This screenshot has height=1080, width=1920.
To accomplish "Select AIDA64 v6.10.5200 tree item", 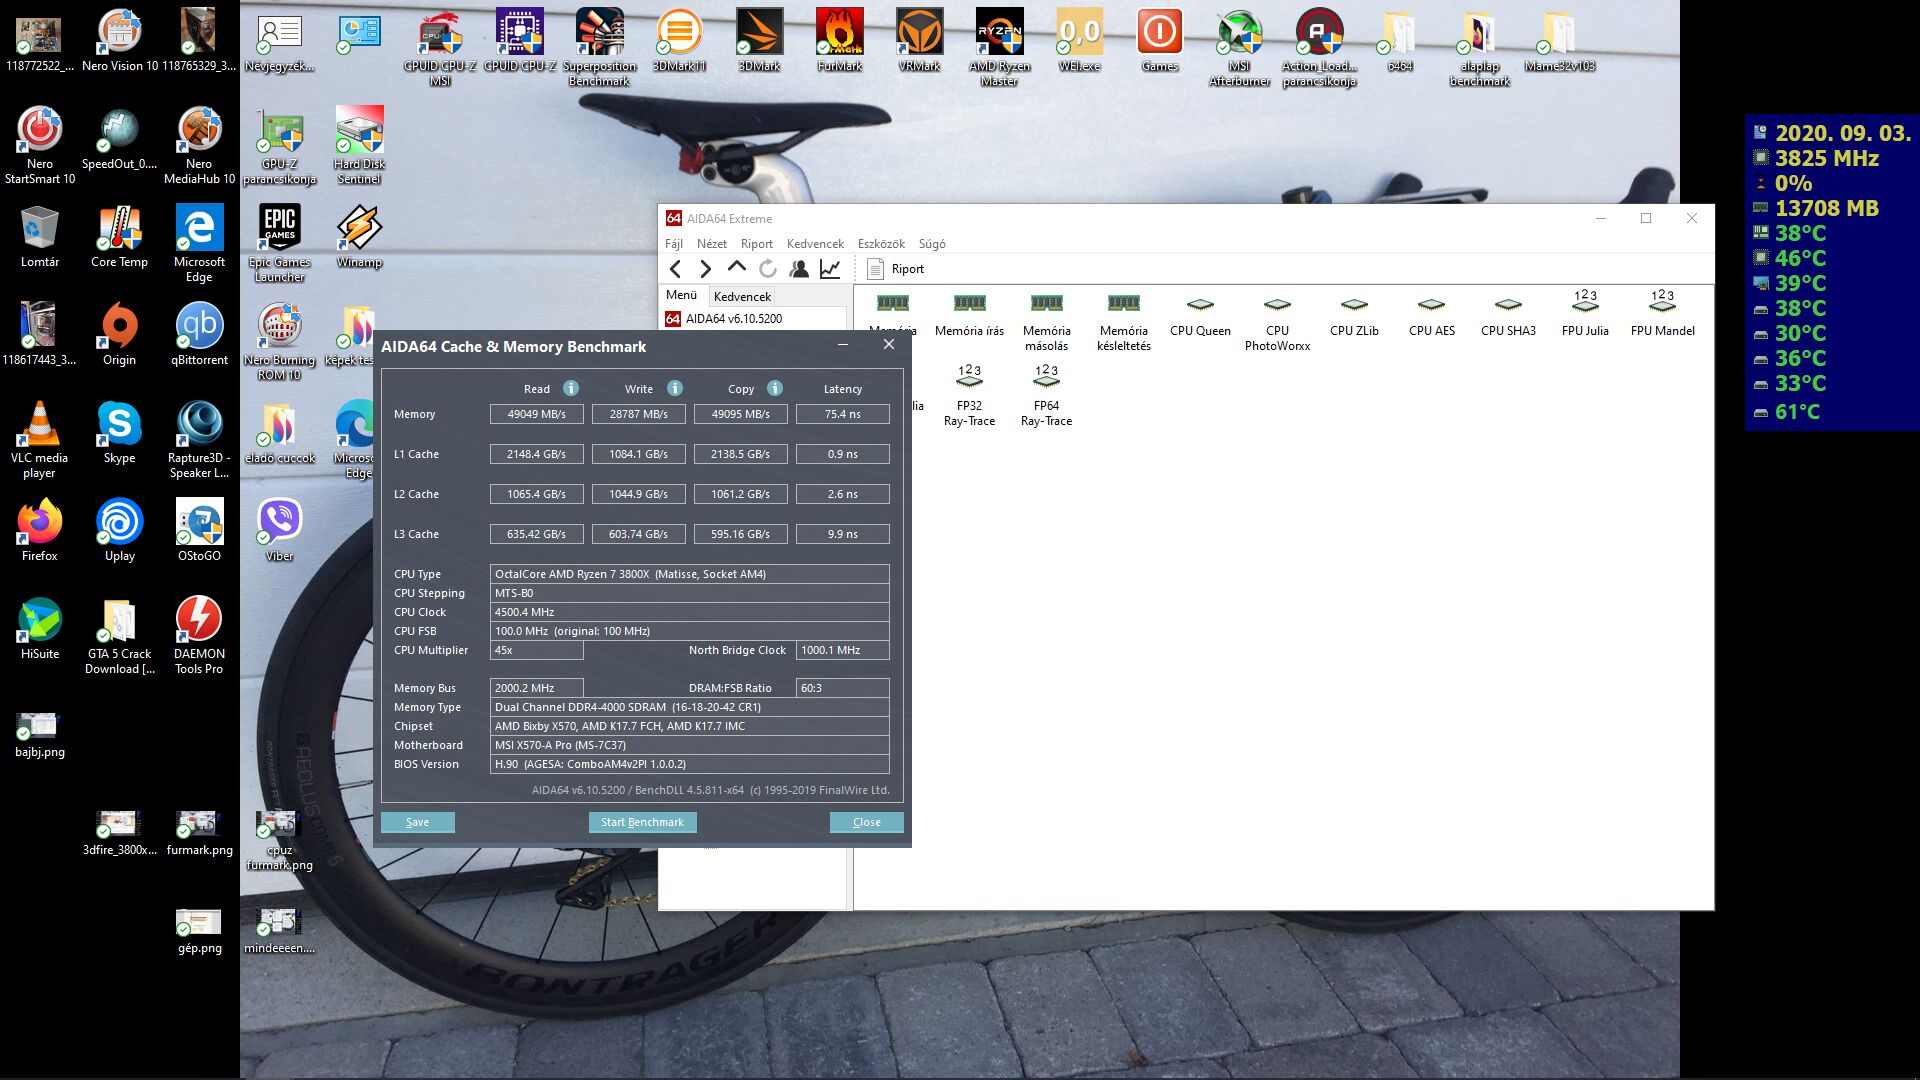I will click(x=724, y=319).
